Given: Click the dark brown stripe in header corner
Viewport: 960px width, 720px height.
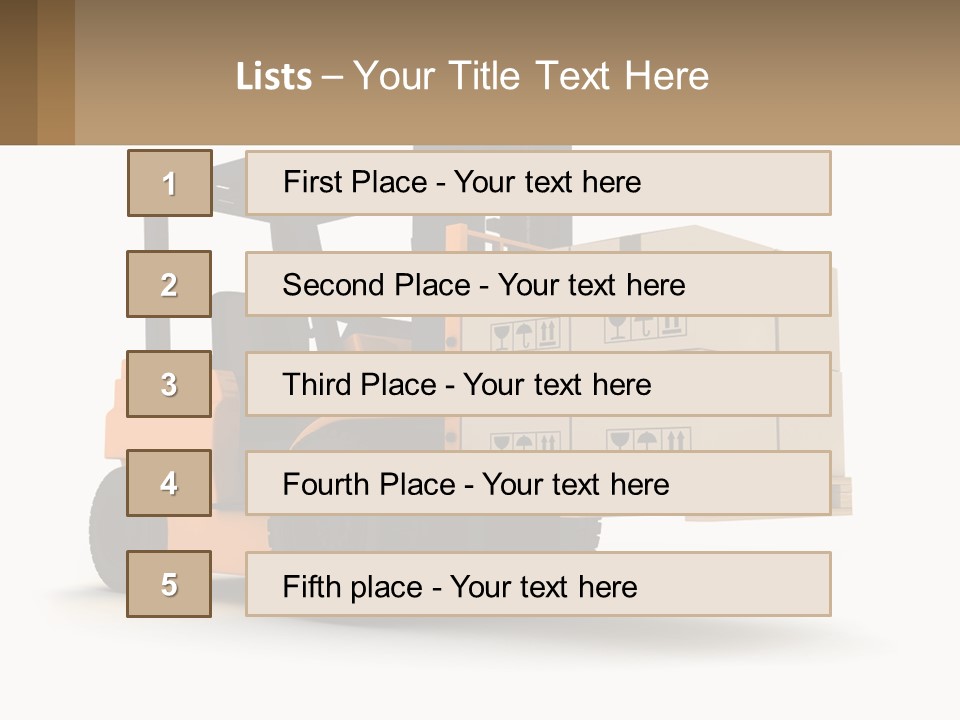Looking at the screenshot, I should (18, 72).
